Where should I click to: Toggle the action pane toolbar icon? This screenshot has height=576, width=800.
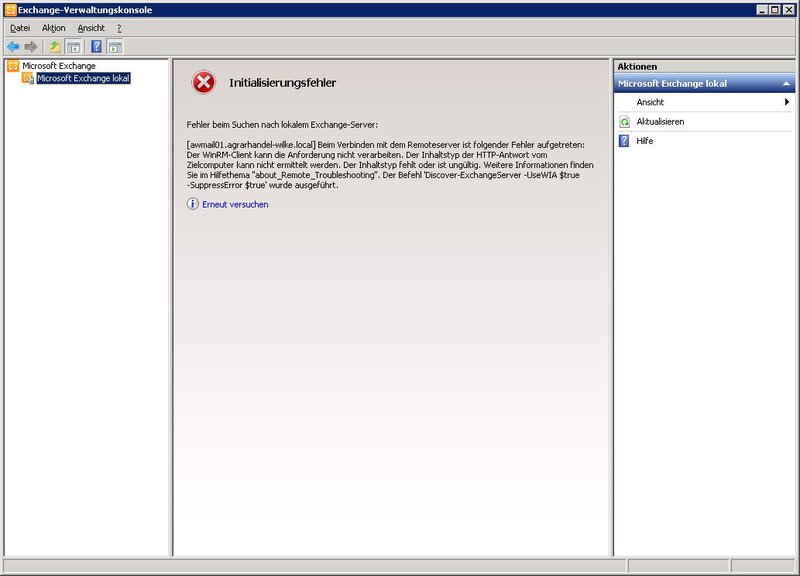click(x=115, y=47)
